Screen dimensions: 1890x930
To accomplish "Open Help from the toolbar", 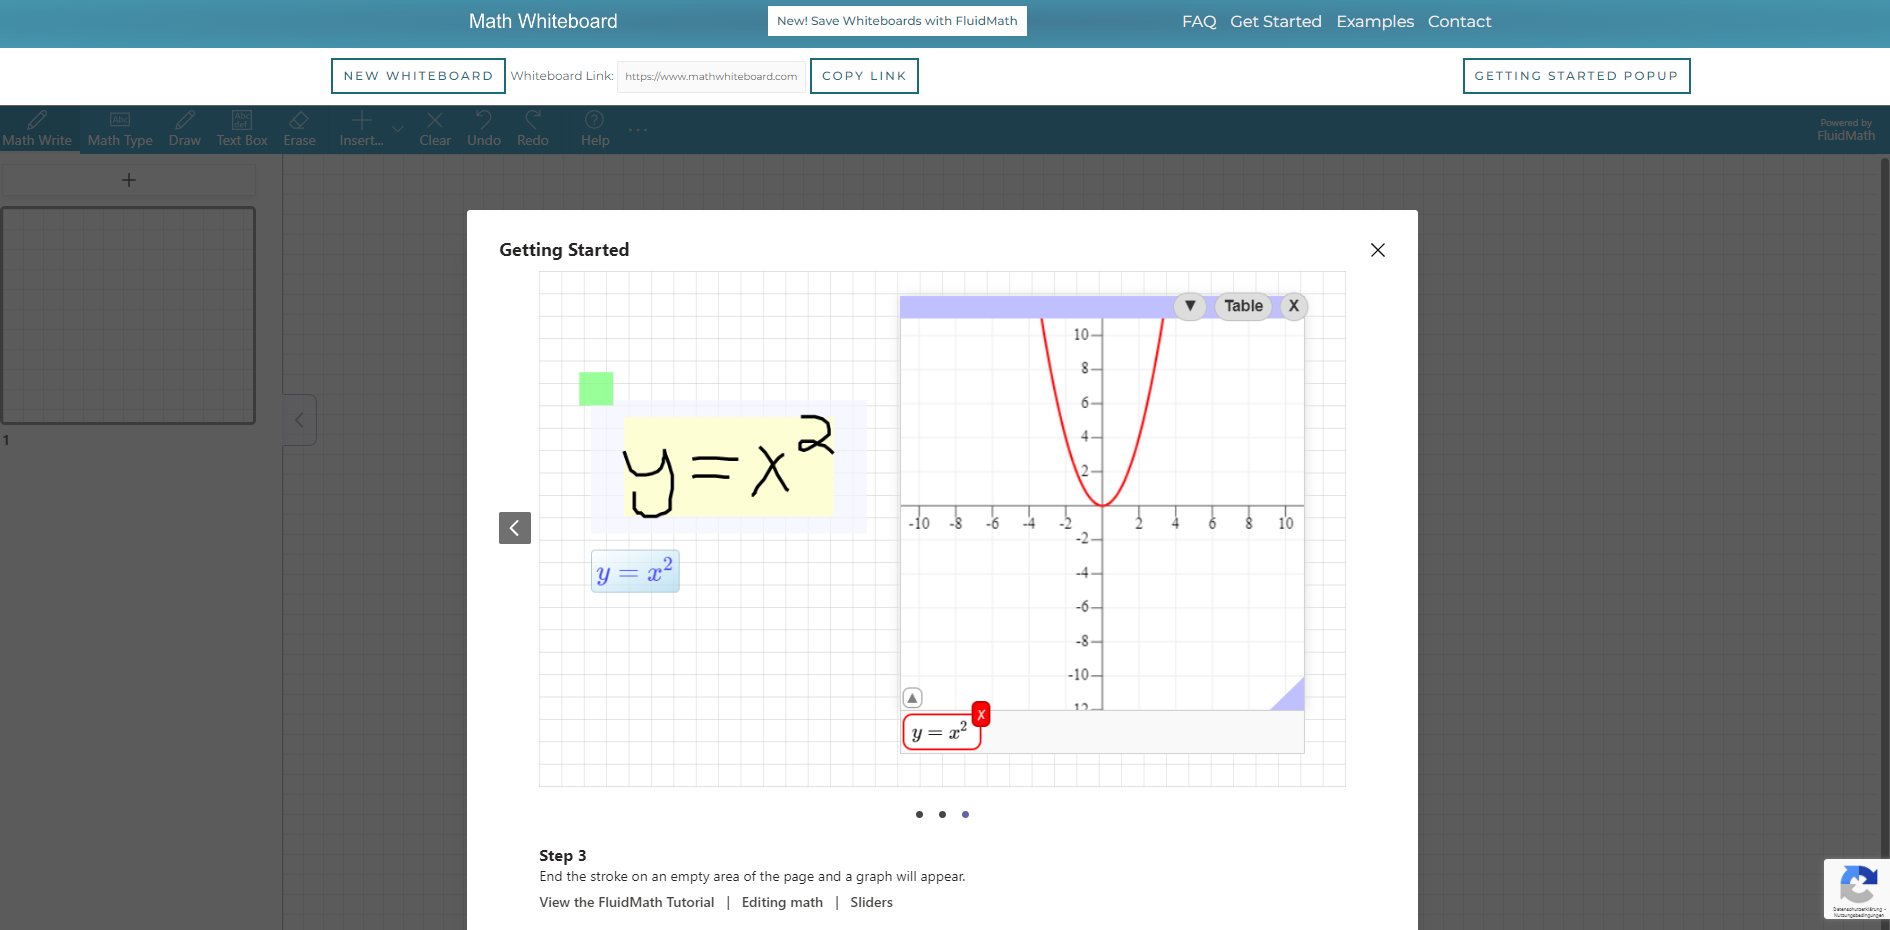I will (x=594, y=128).
